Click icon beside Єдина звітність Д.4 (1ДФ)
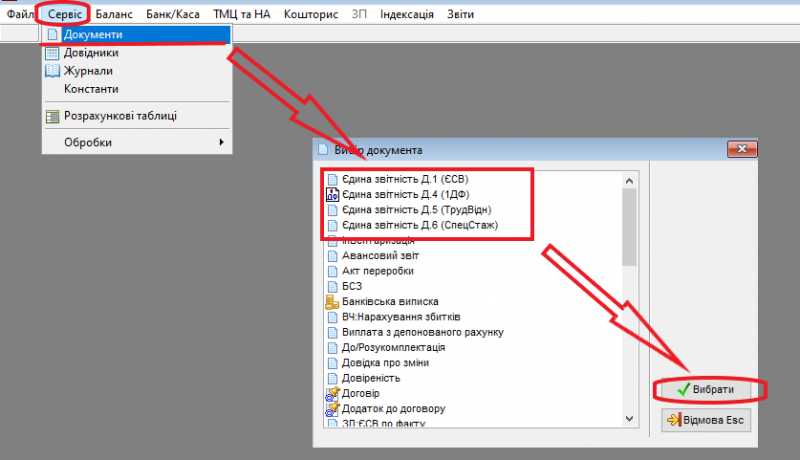The height and width of the screenshot is (460, 800). 333,195
